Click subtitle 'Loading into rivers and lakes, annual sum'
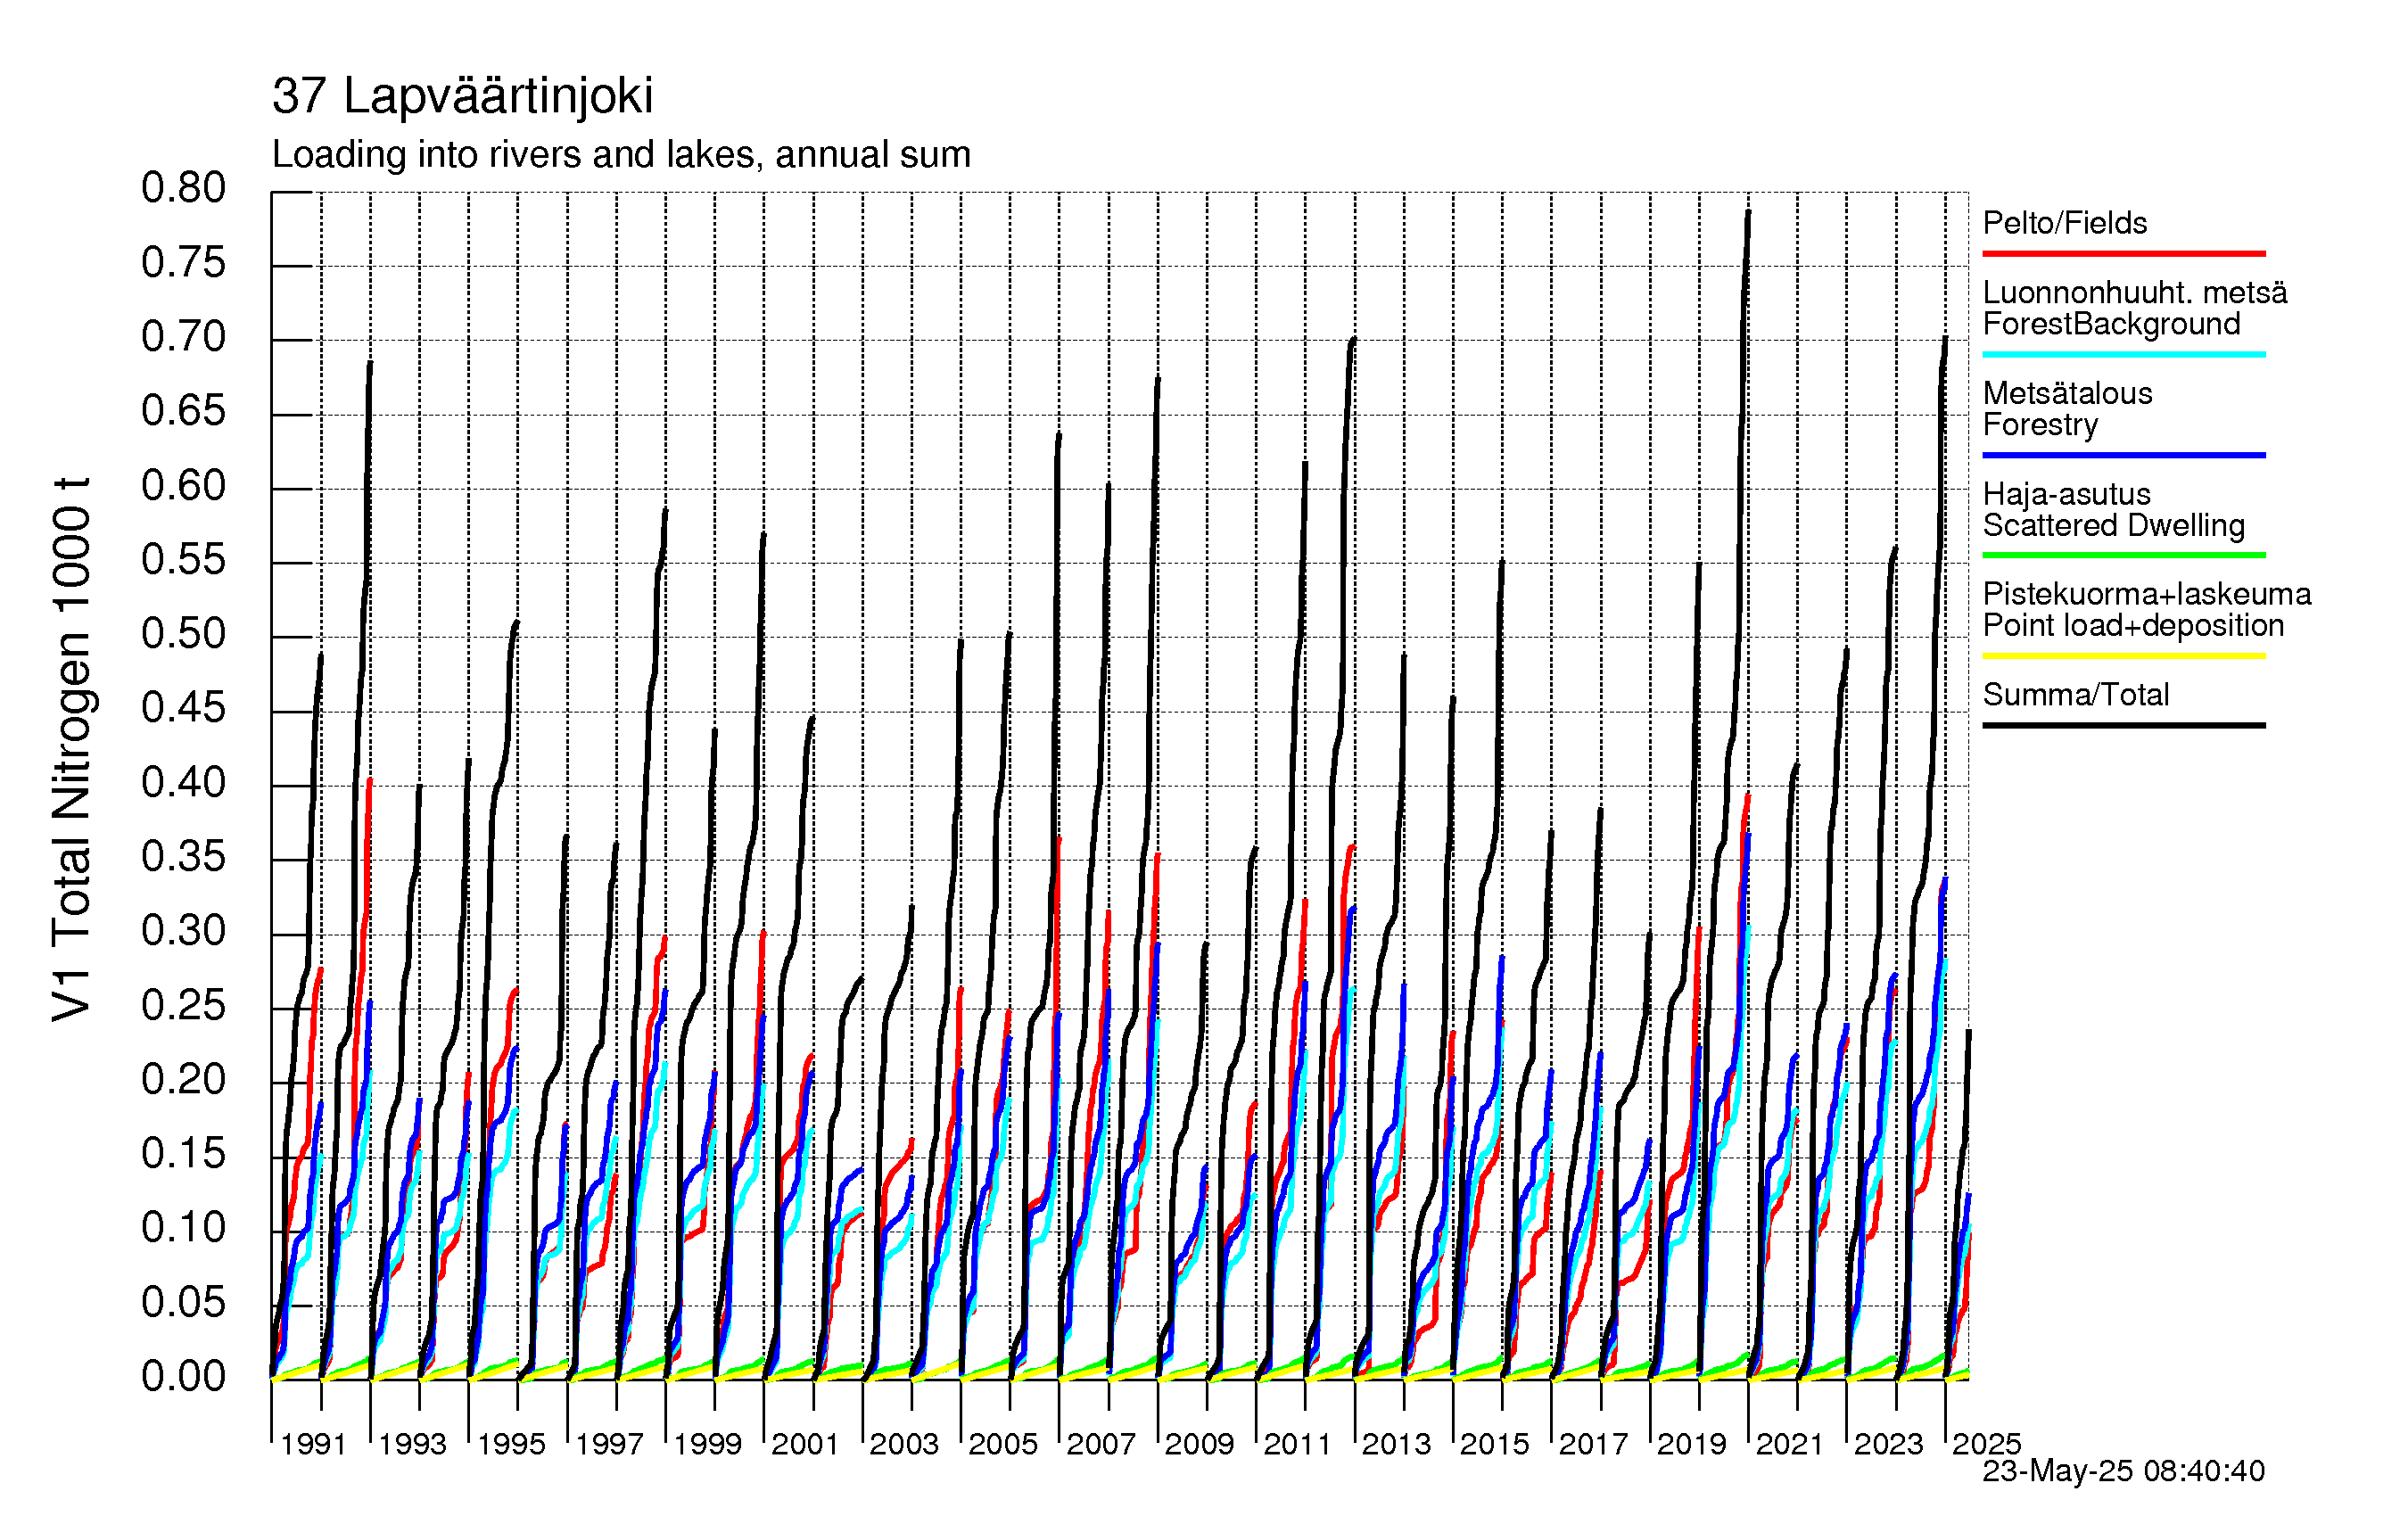 (621, 155)
